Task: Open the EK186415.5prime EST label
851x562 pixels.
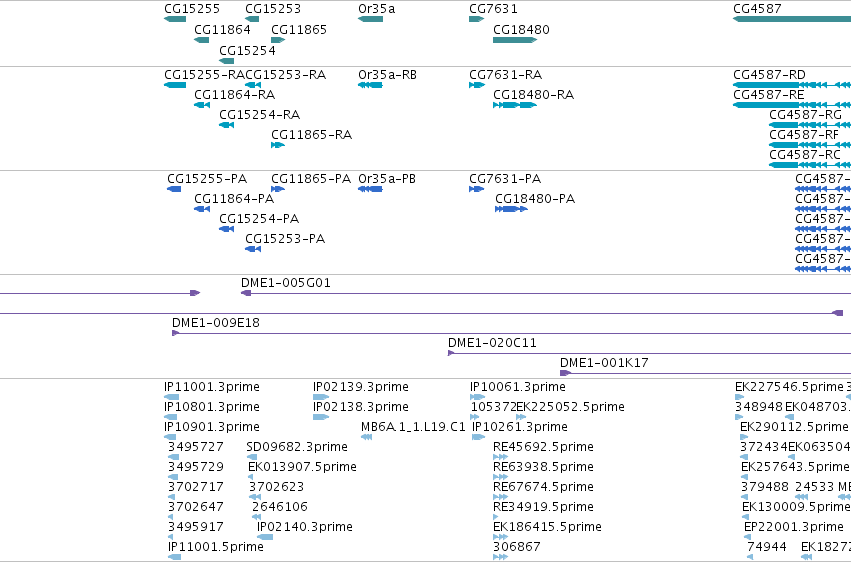Action: coord(547,527)
